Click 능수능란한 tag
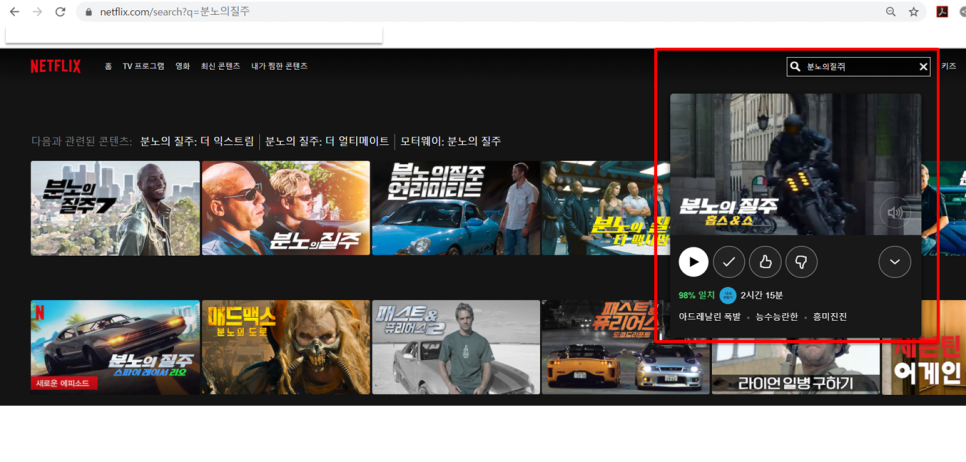This screenshot has width=966, height=462. coord(776,317)
